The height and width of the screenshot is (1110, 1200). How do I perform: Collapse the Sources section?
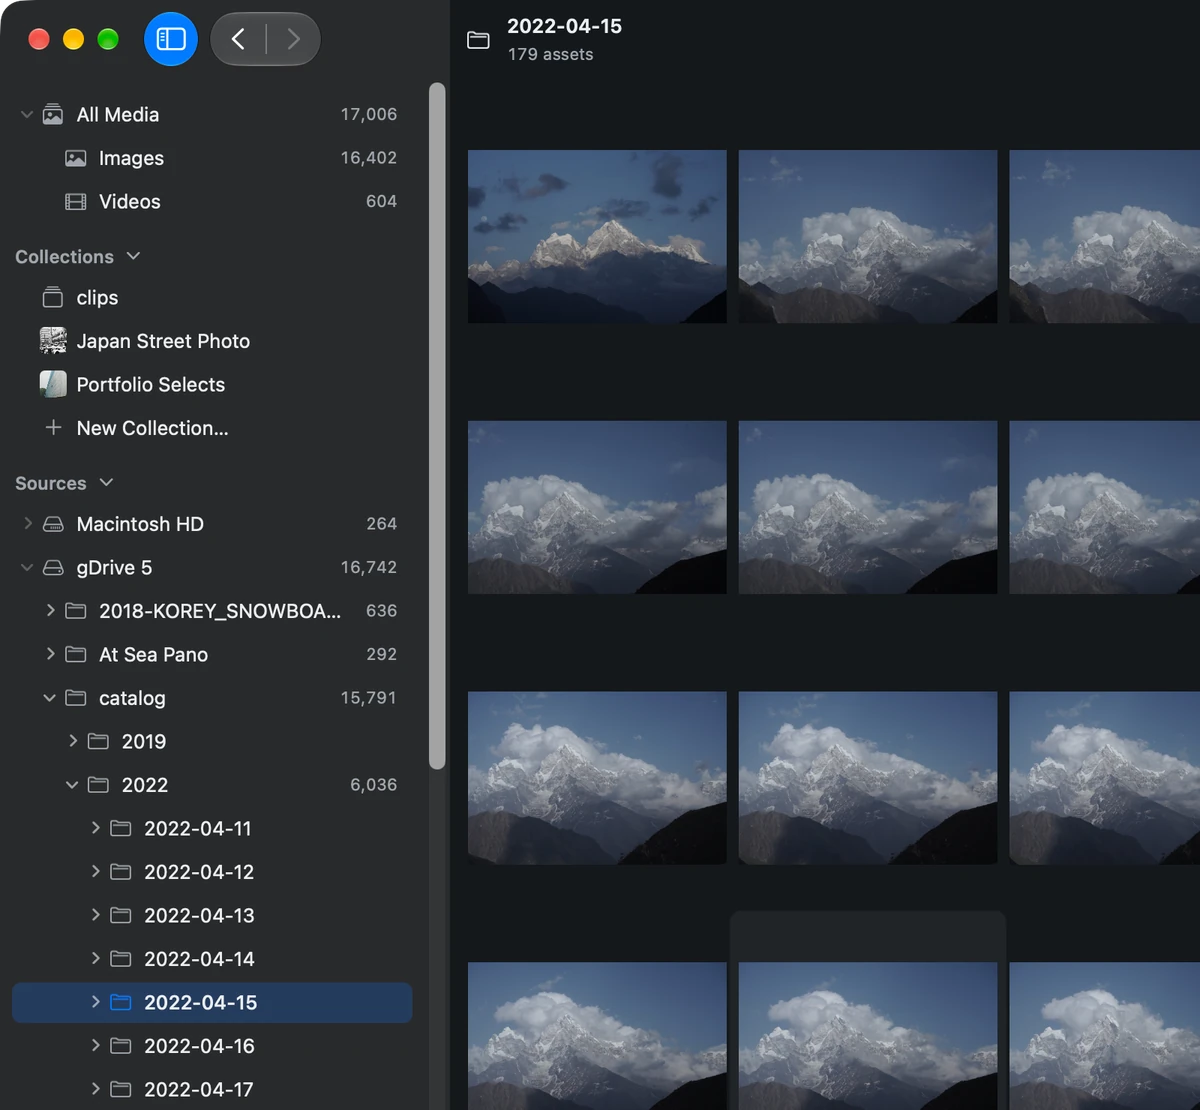pyautogui.click(x=106, y=483)
